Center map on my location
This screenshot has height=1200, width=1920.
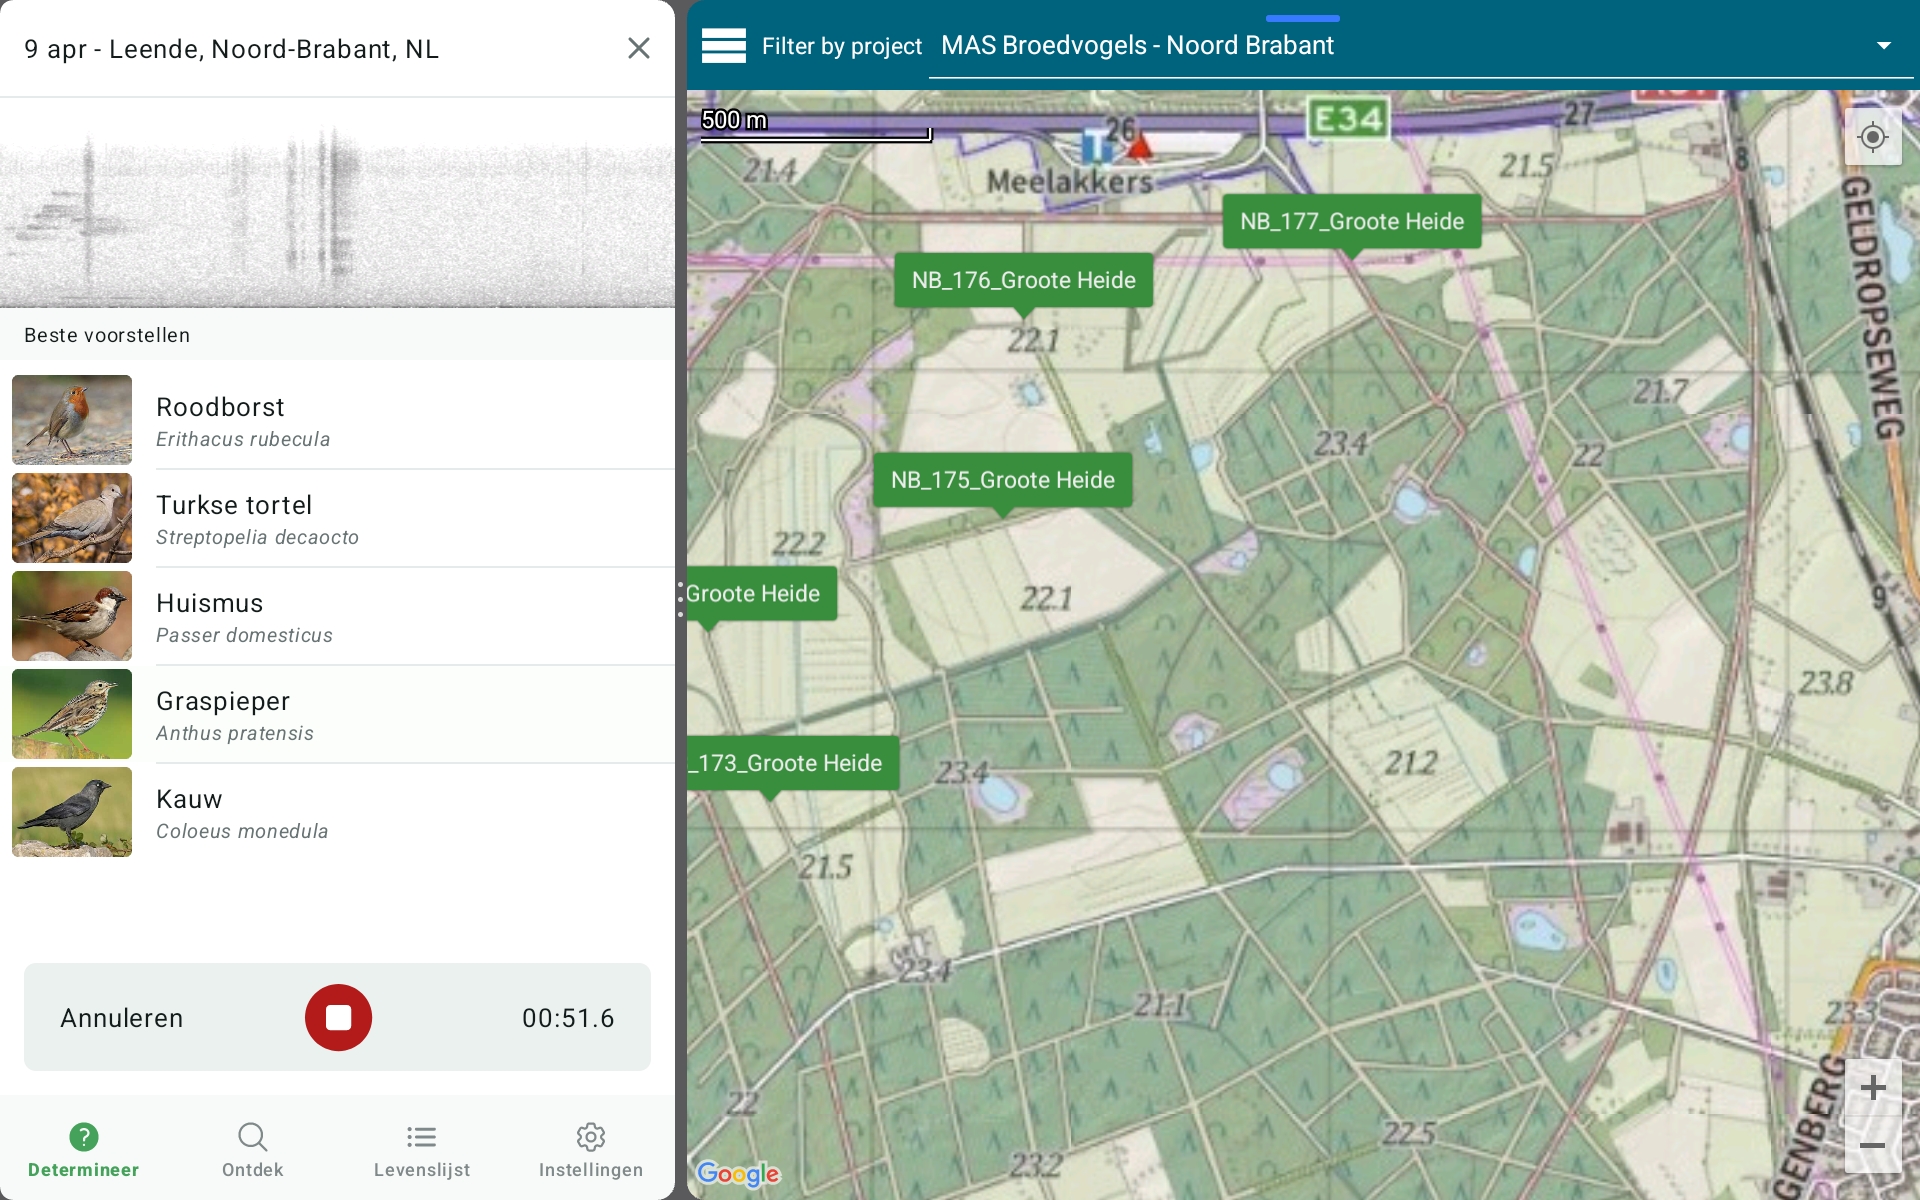pyautogui.click(x=1872, y=137)
